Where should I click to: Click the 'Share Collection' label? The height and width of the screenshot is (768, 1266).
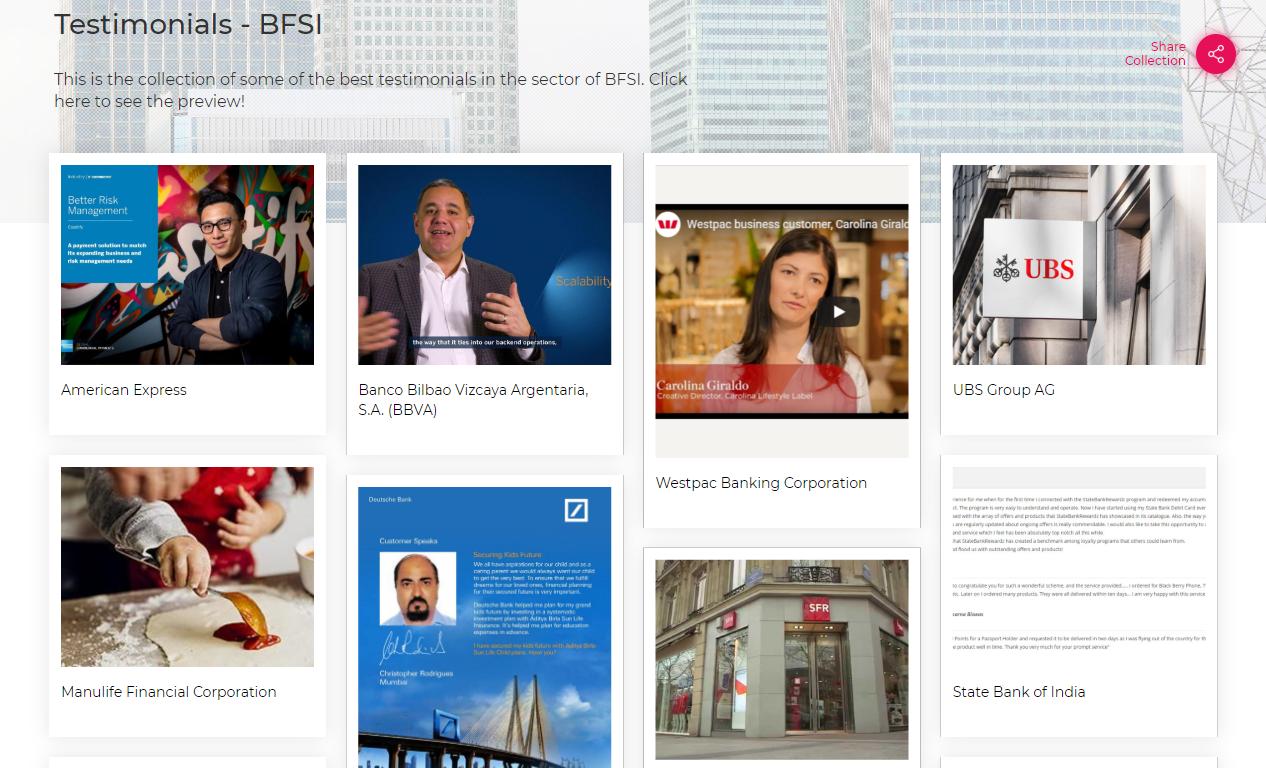[1155, 54]
